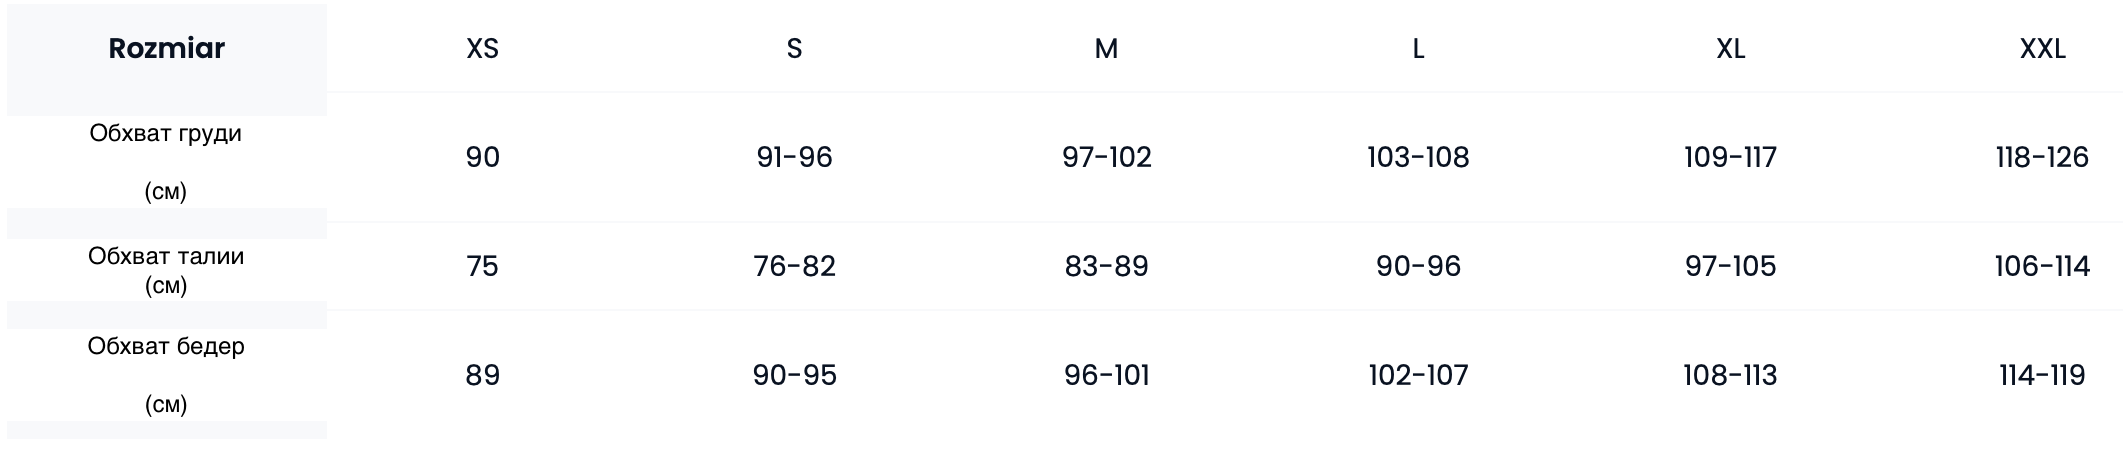Select the XL size column header
Viewport: 2123px width, 454px height.
tap(1730, 48)
